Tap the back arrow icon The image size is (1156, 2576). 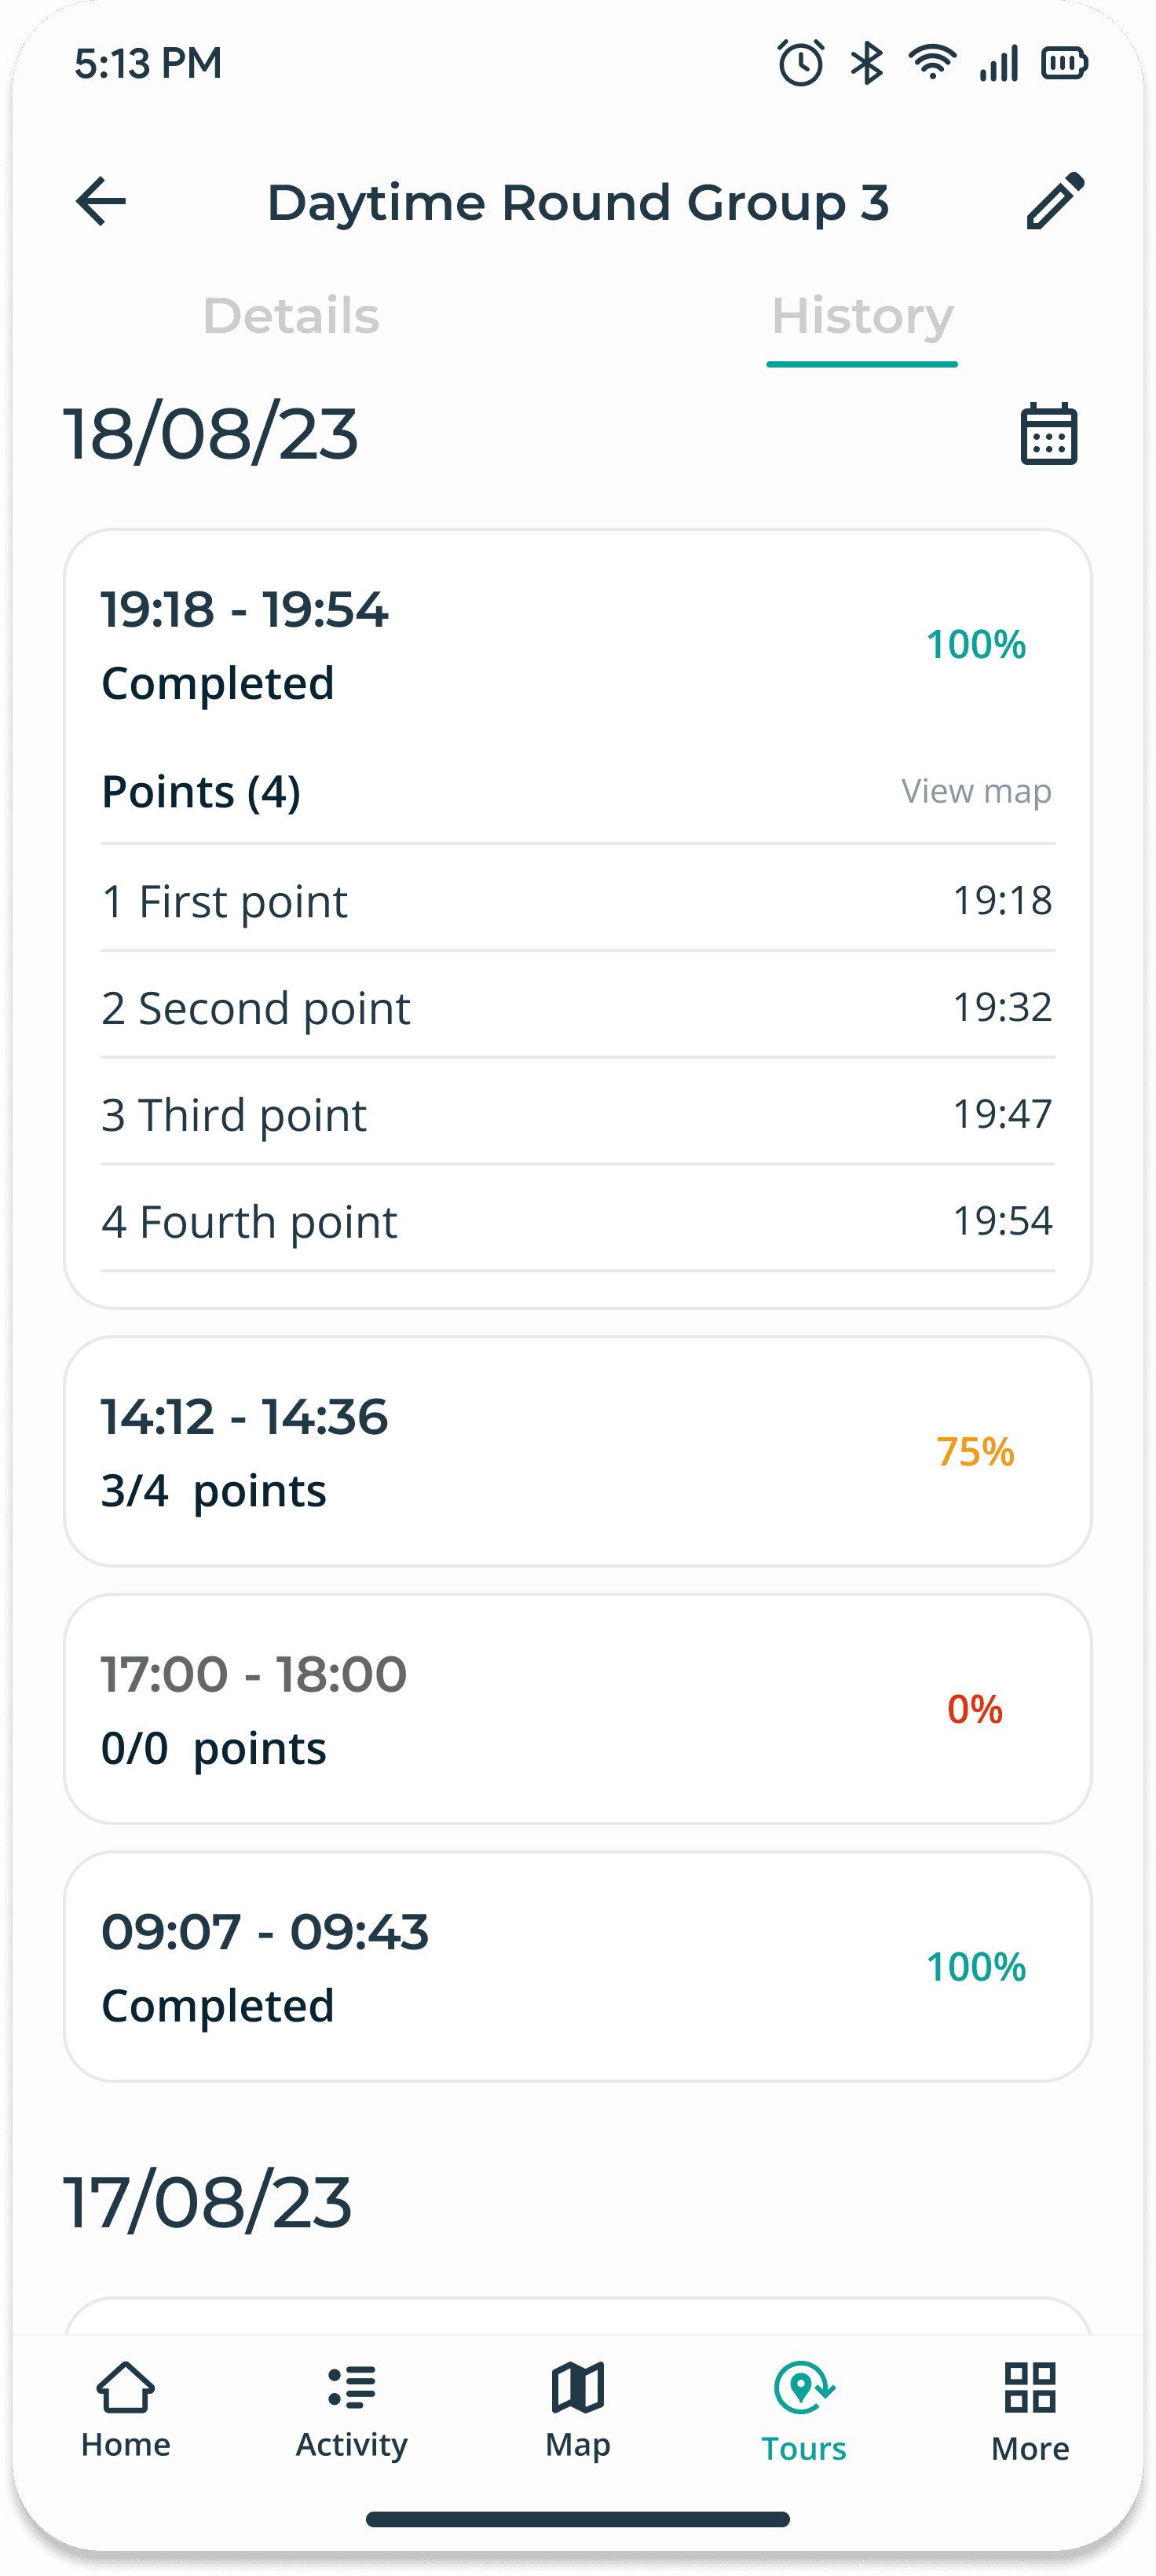point(101,201)
